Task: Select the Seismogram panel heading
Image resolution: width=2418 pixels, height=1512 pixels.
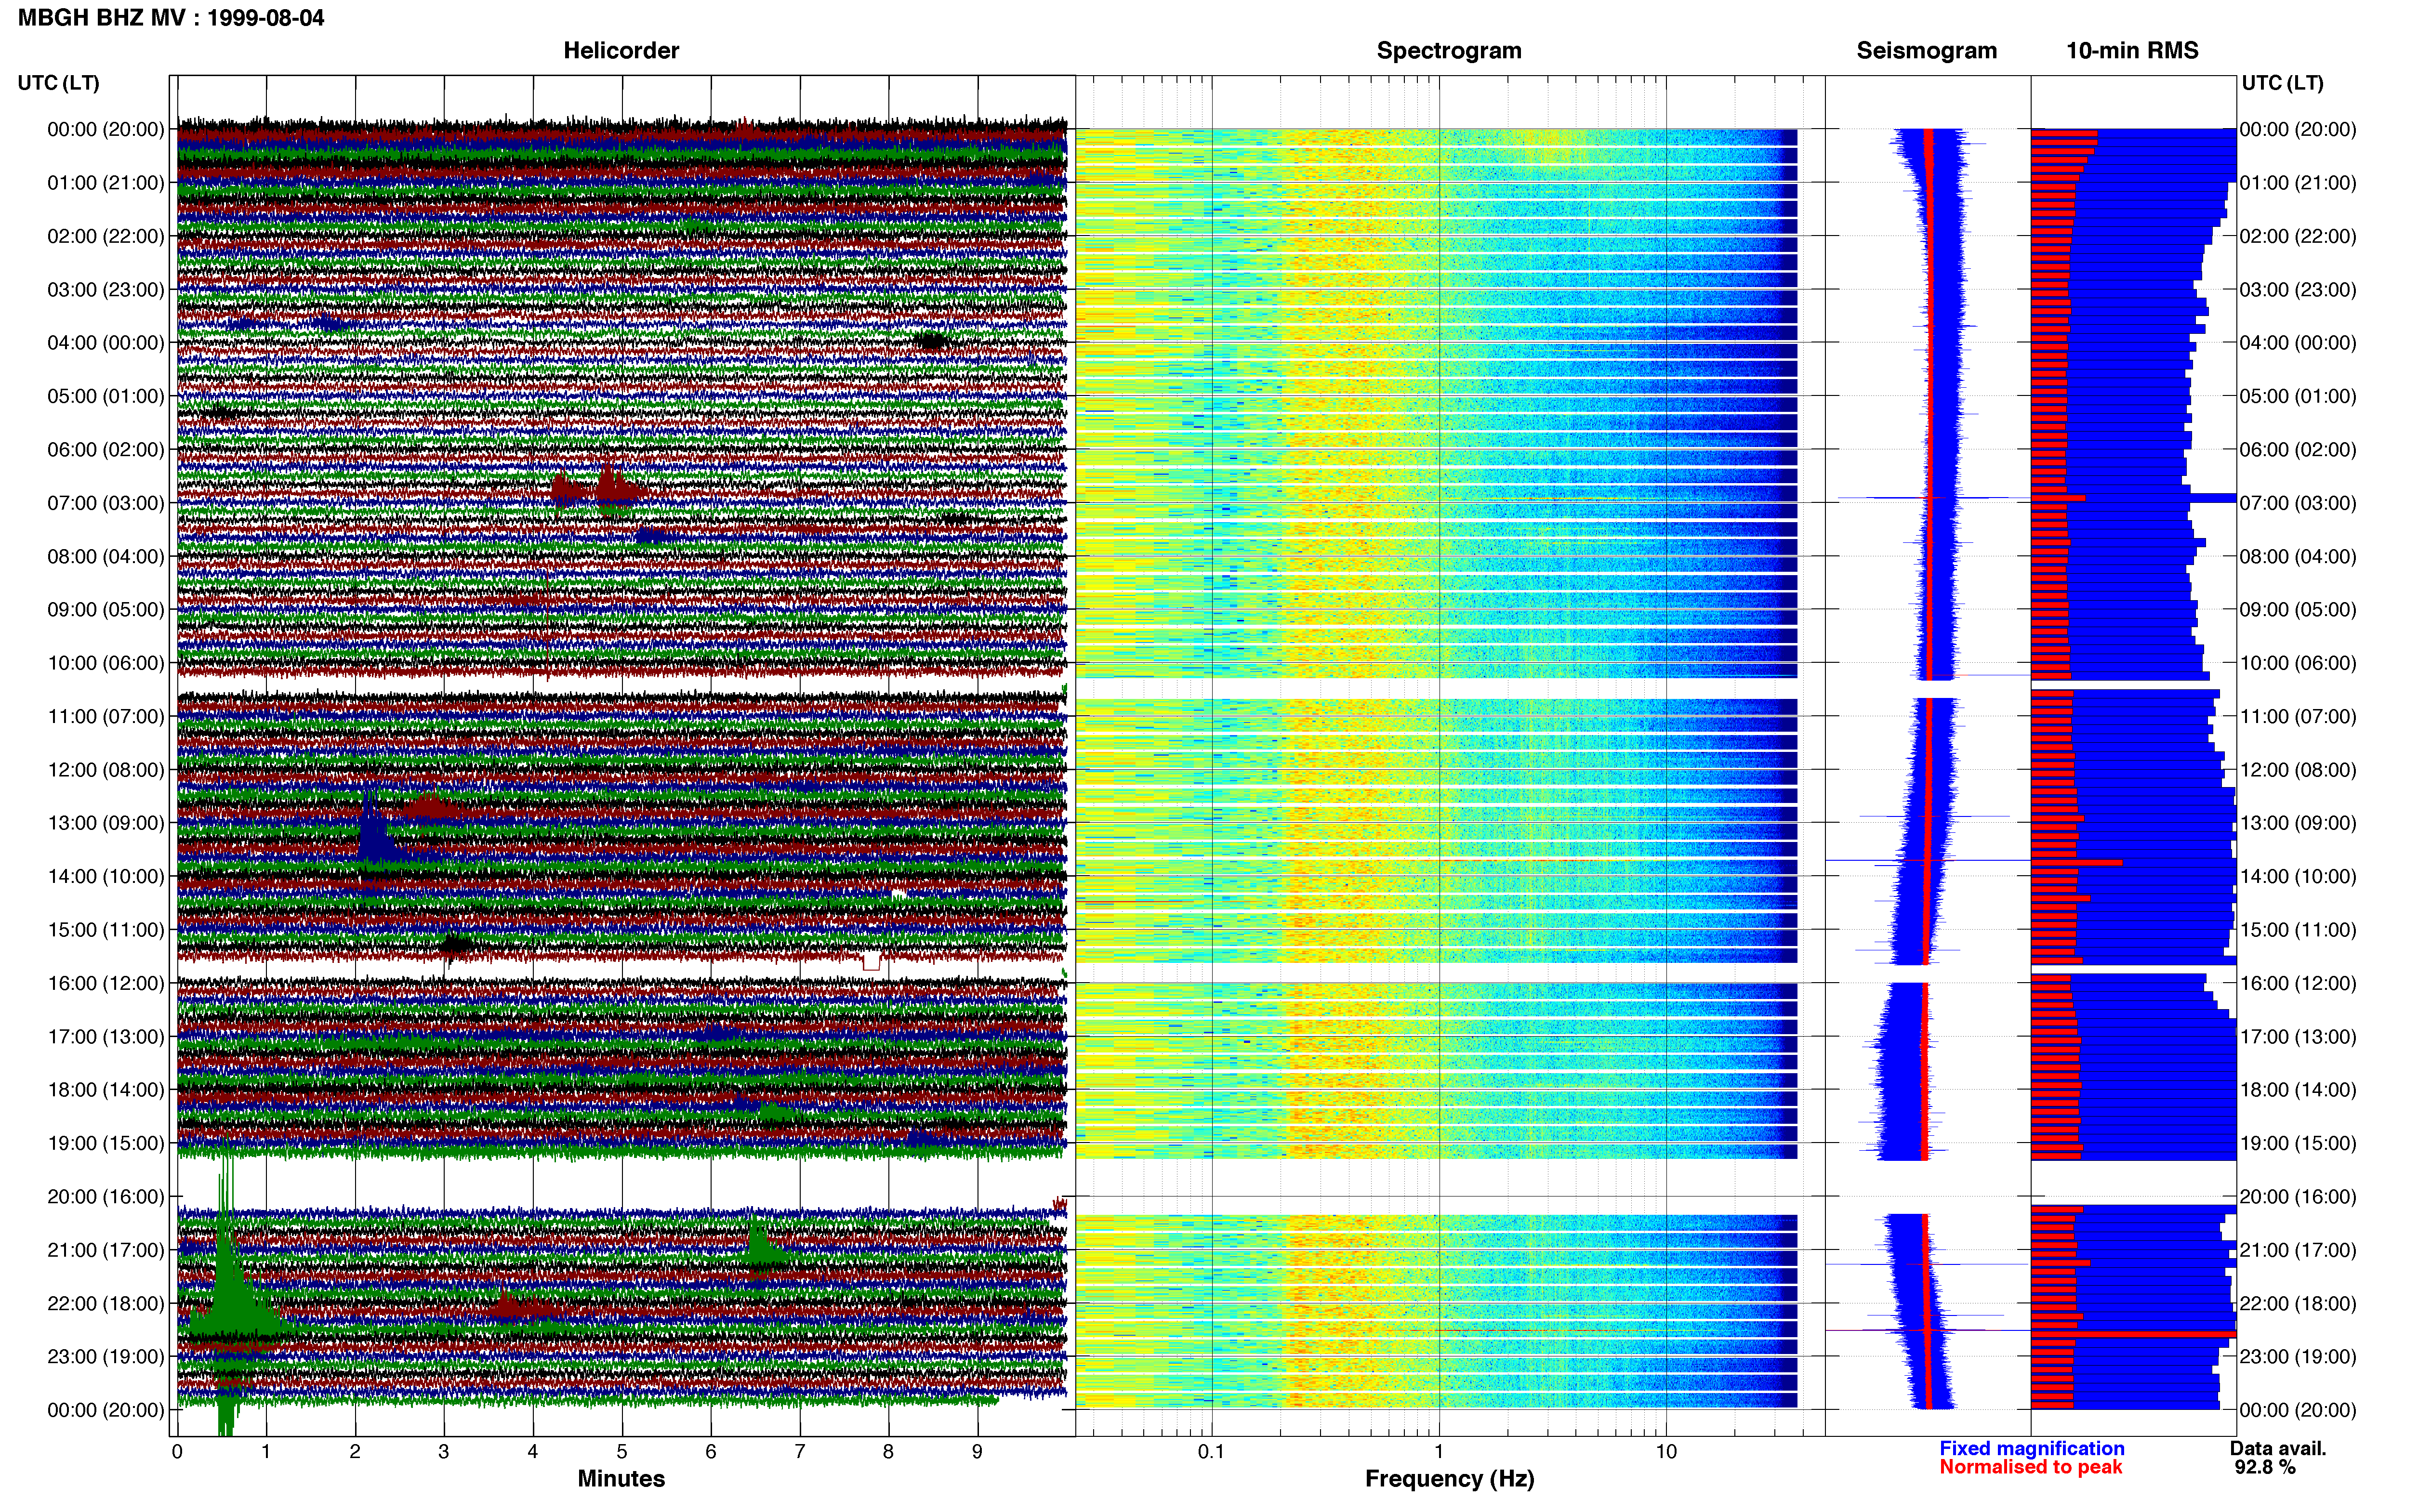Action: click(1926, 50)
